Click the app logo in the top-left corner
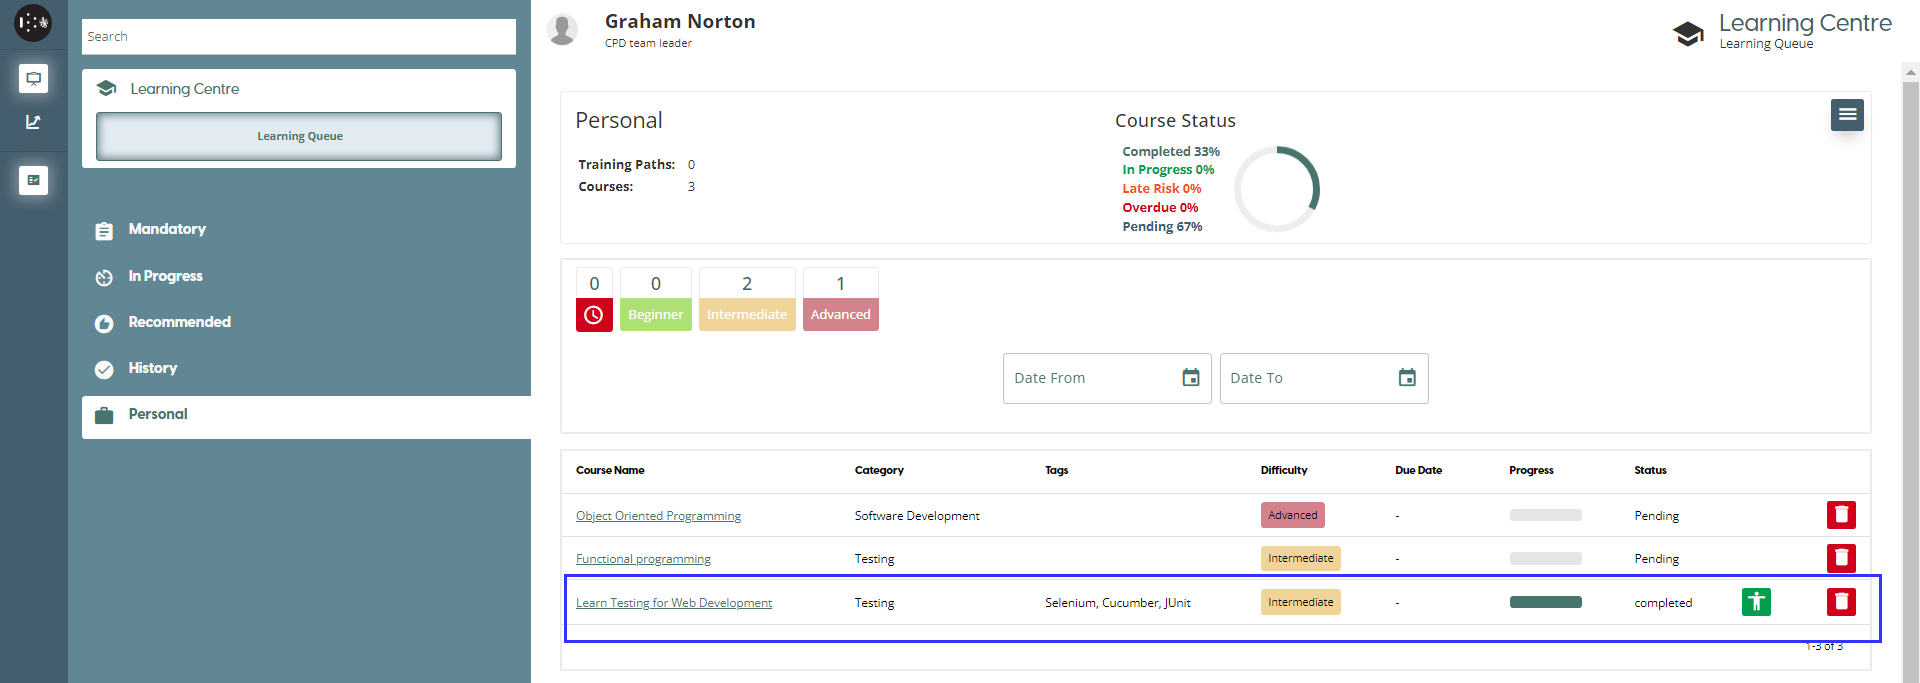The height and width of the screenshot is (683, 1920). [x=33, y=22]
